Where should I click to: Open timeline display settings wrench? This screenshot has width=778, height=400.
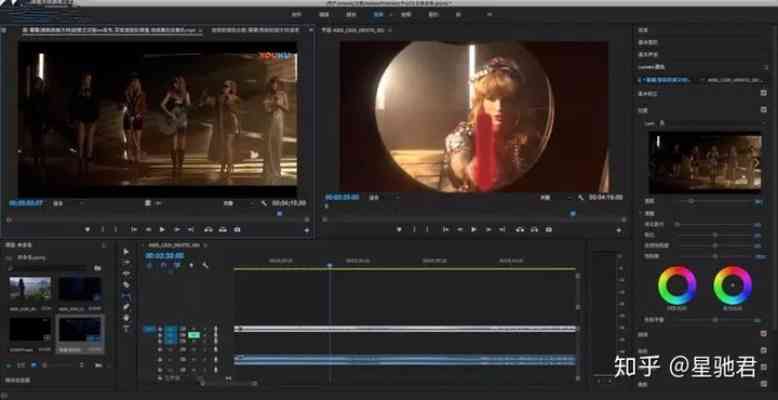(205, 266)
